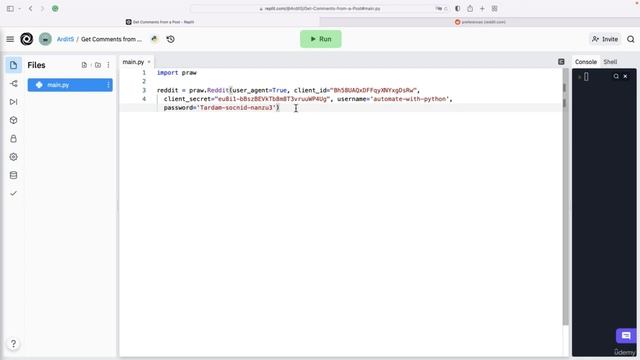Invite collaborators with the Invite button
Viewport: 640px width, 360px height.
click(605, 39)
